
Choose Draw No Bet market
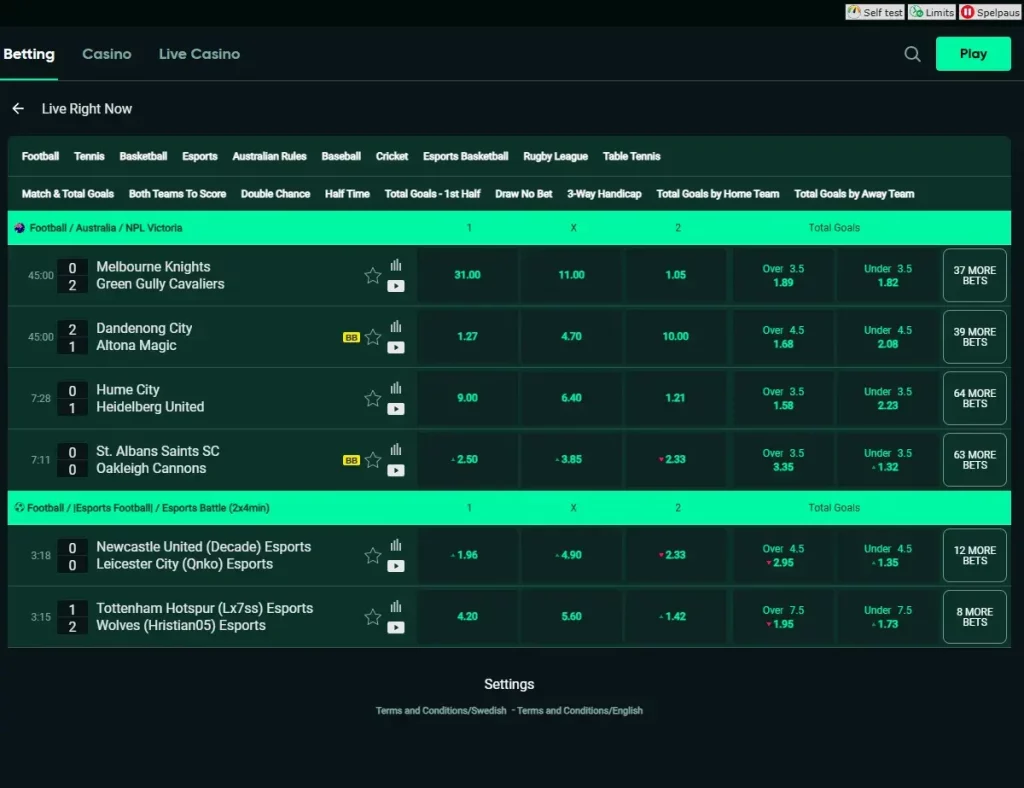pyautogui.click(x=524, y=194)
